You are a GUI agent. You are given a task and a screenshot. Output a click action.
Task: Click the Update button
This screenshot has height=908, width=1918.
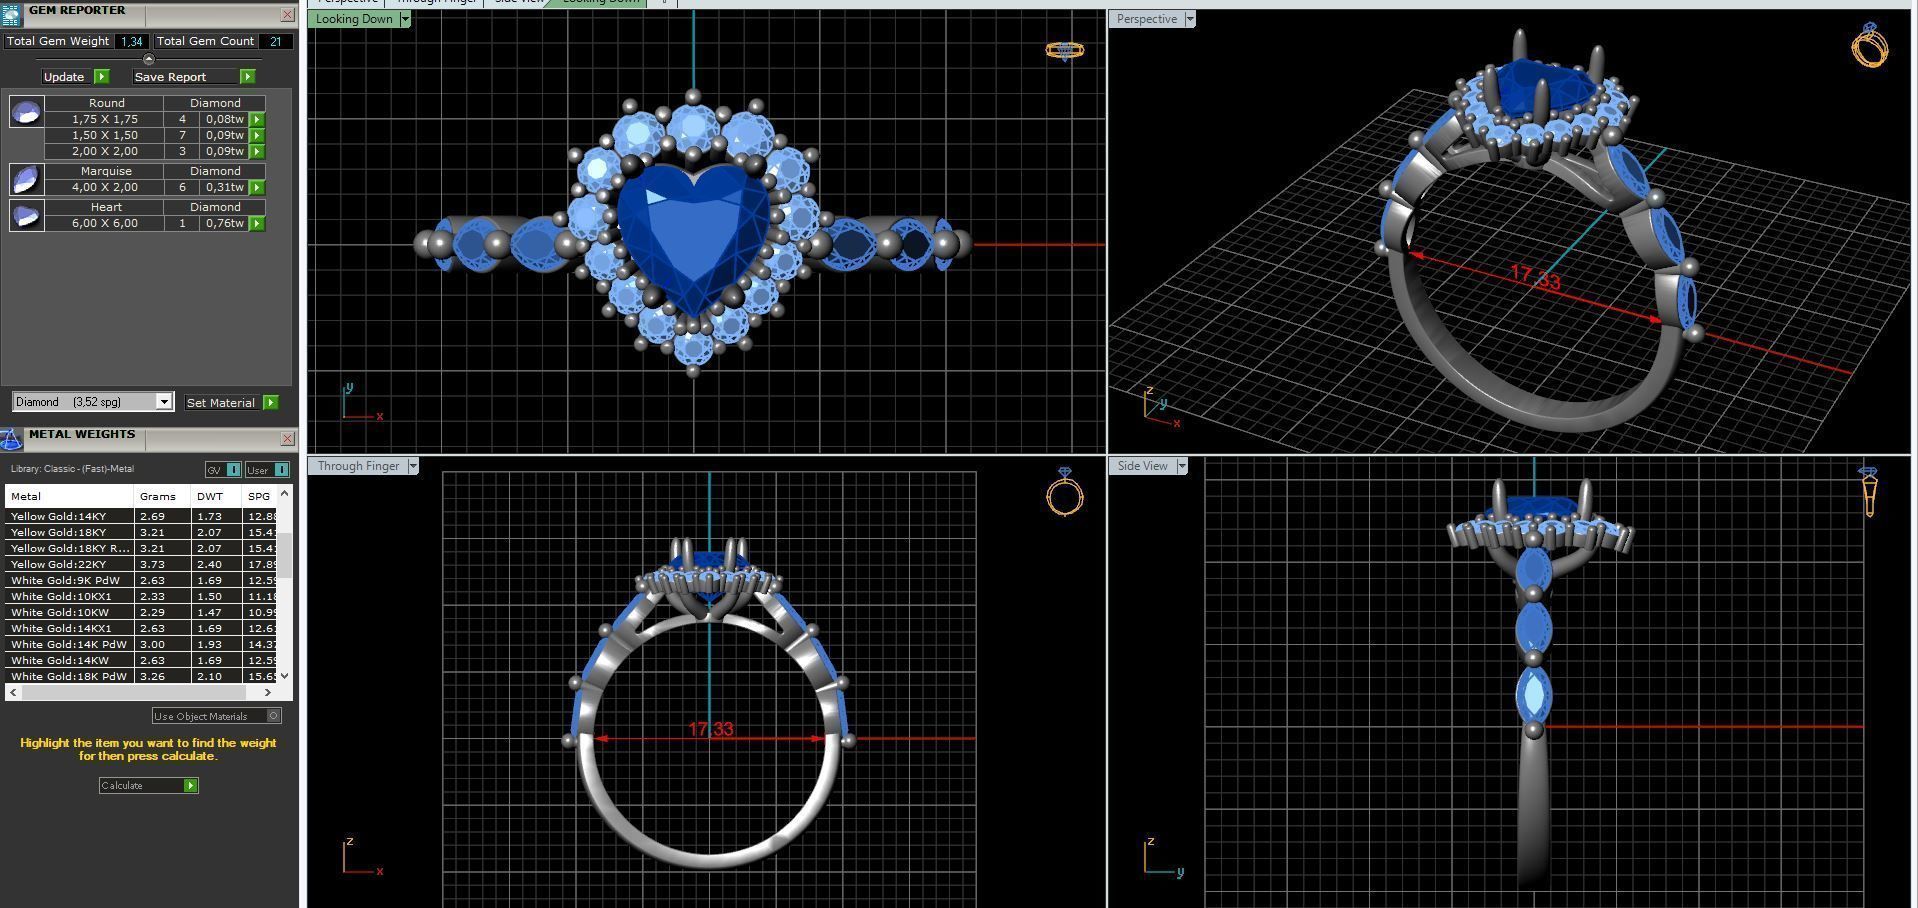tap(64, 77)
